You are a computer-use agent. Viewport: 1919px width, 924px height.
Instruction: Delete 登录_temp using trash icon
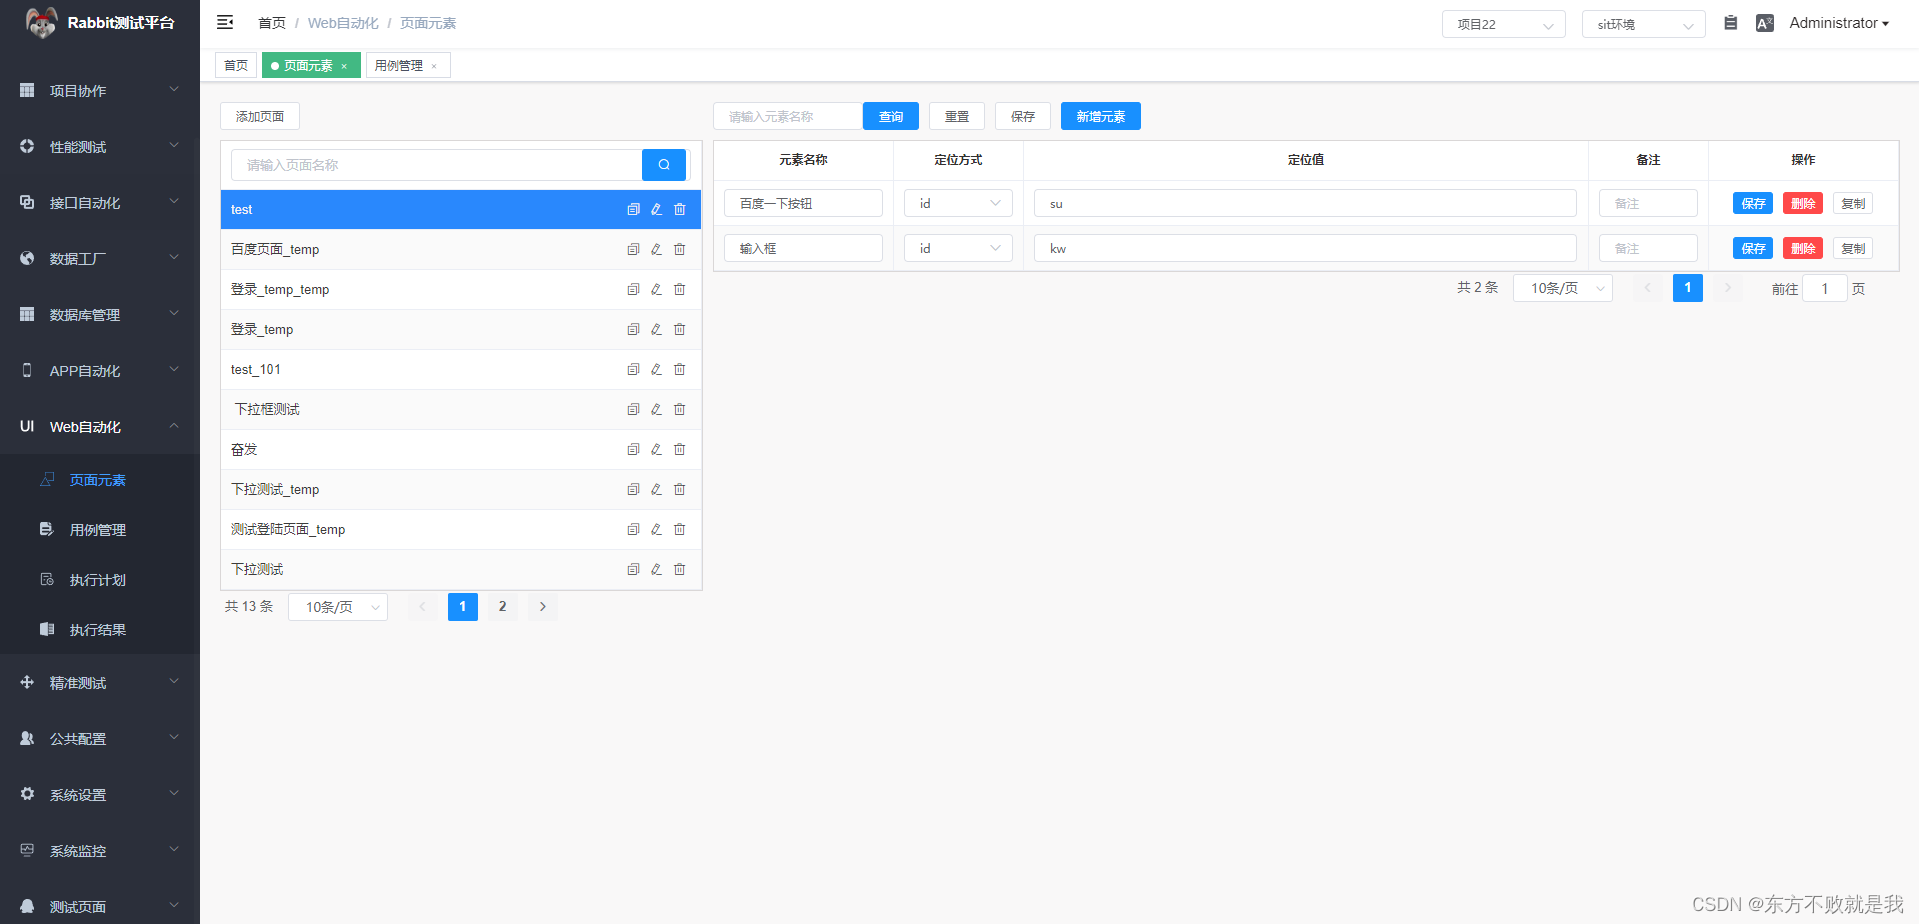(x=680, y=329)
